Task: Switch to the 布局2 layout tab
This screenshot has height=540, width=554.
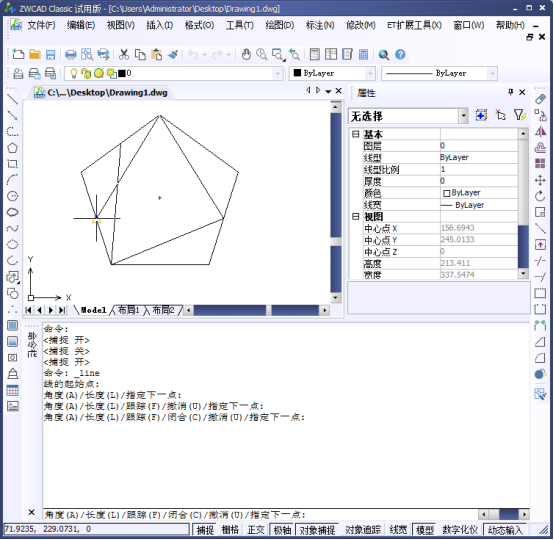Action: (163, 310)
